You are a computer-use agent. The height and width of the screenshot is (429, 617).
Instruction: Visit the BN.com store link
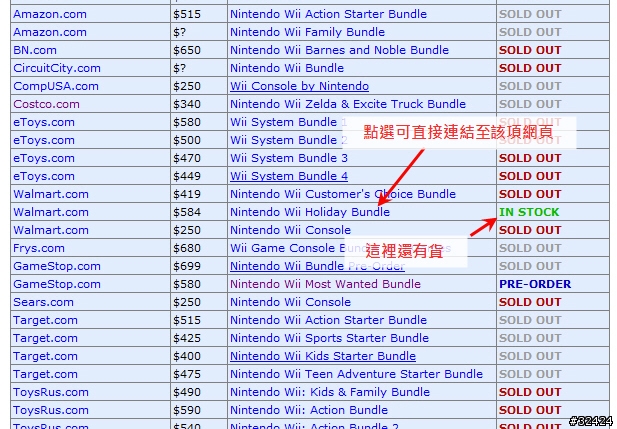coord(35,50)
